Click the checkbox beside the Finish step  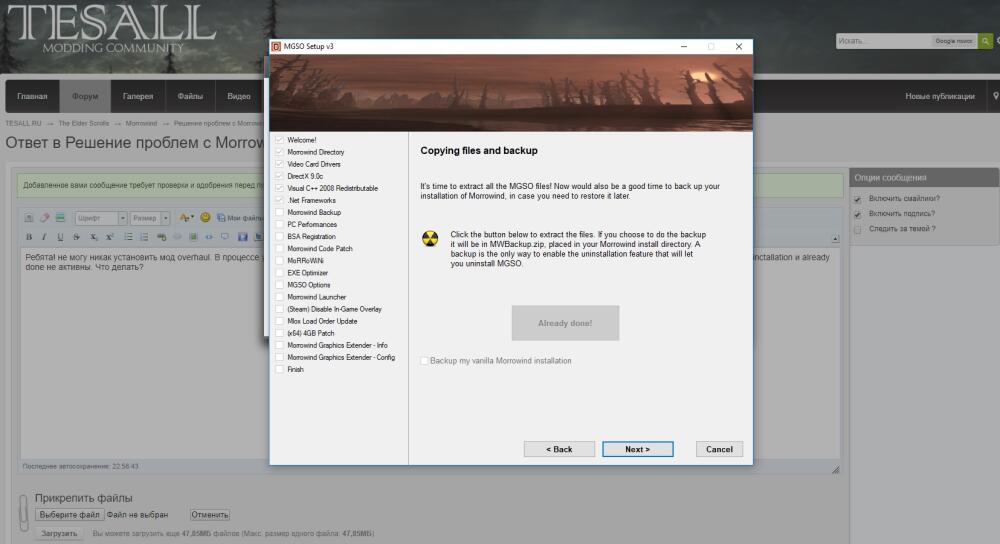(x=279, y=369)
